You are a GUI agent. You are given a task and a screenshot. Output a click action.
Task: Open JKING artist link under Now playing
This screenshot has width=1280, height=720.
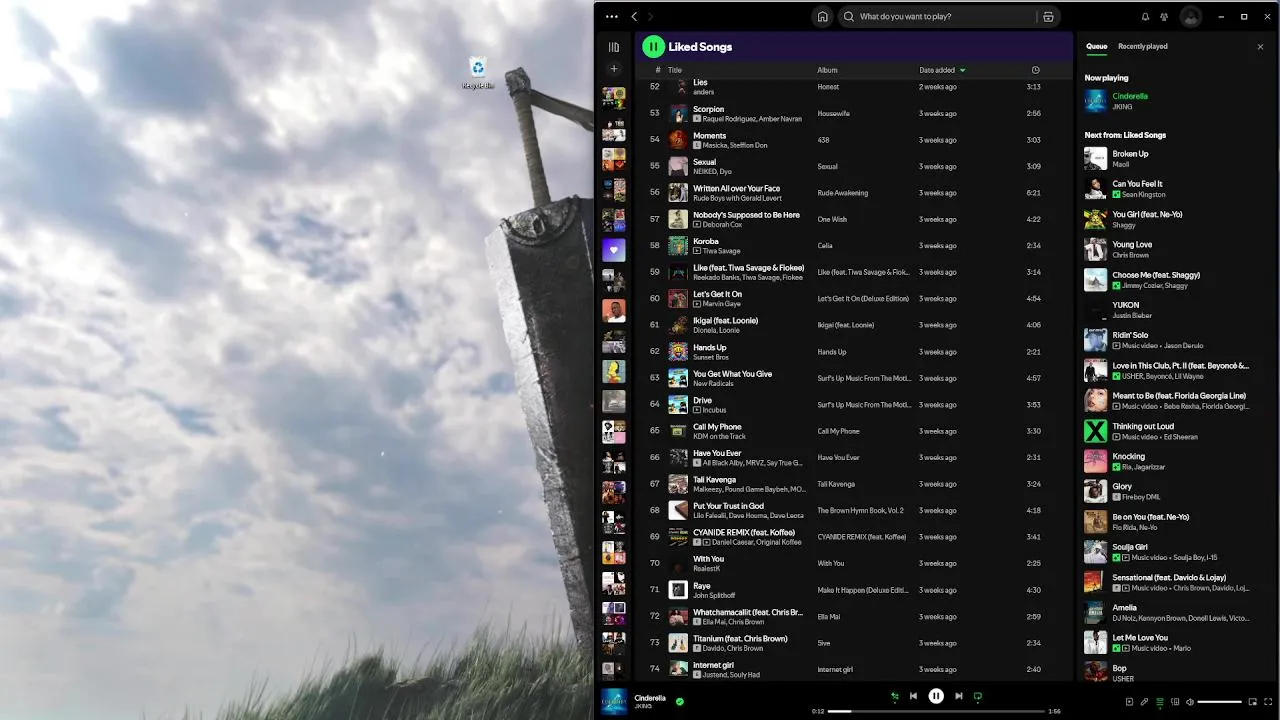tap(1122, 106)
